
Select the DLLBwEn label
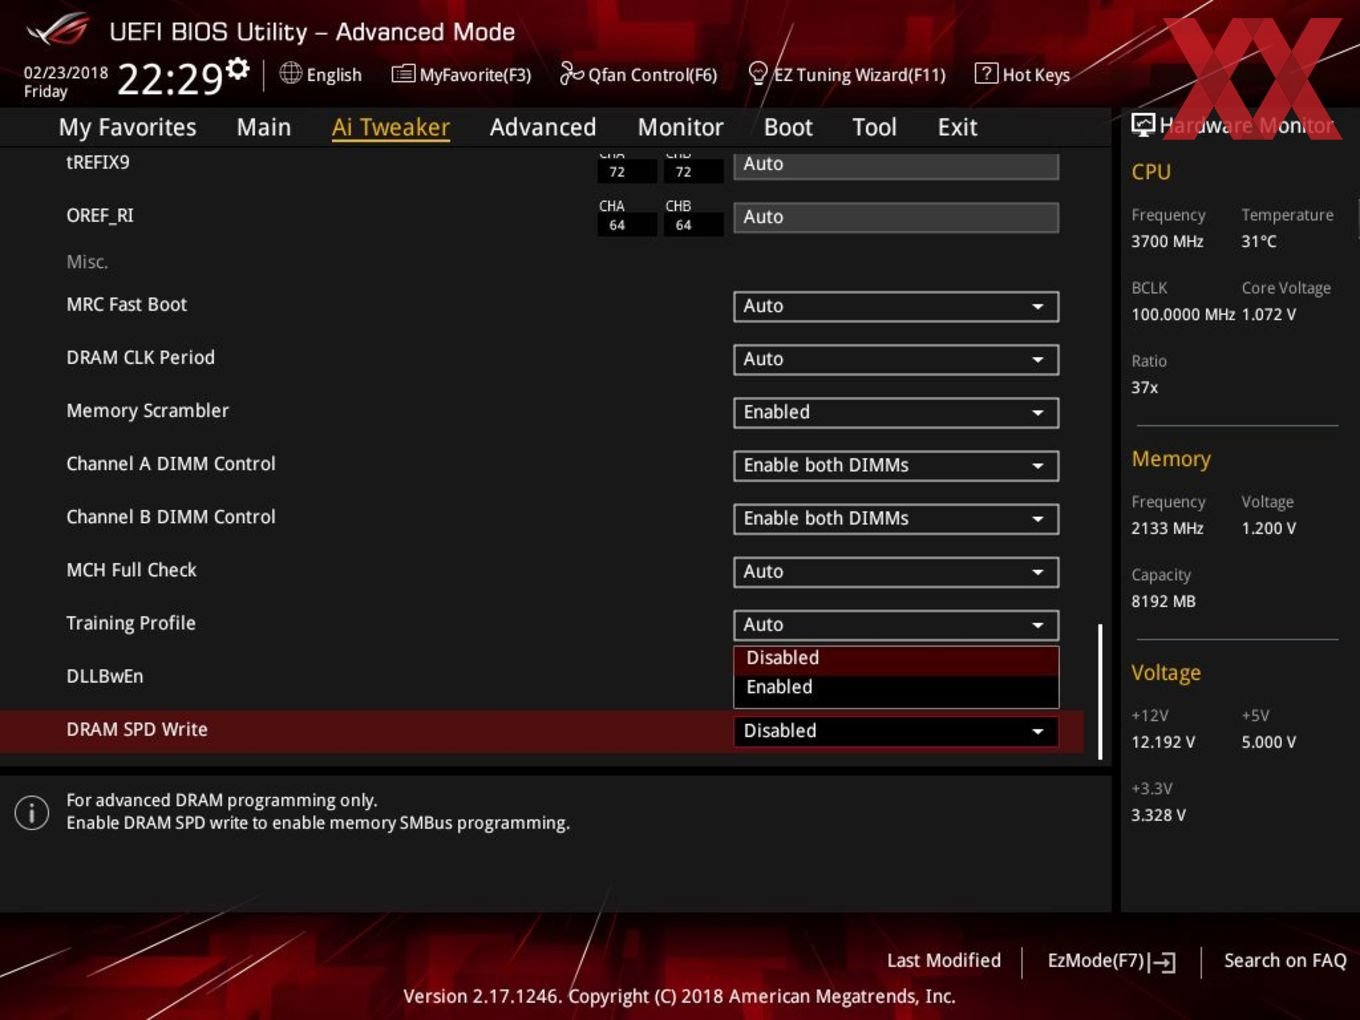pyautogui.click(x=105, y=676)
